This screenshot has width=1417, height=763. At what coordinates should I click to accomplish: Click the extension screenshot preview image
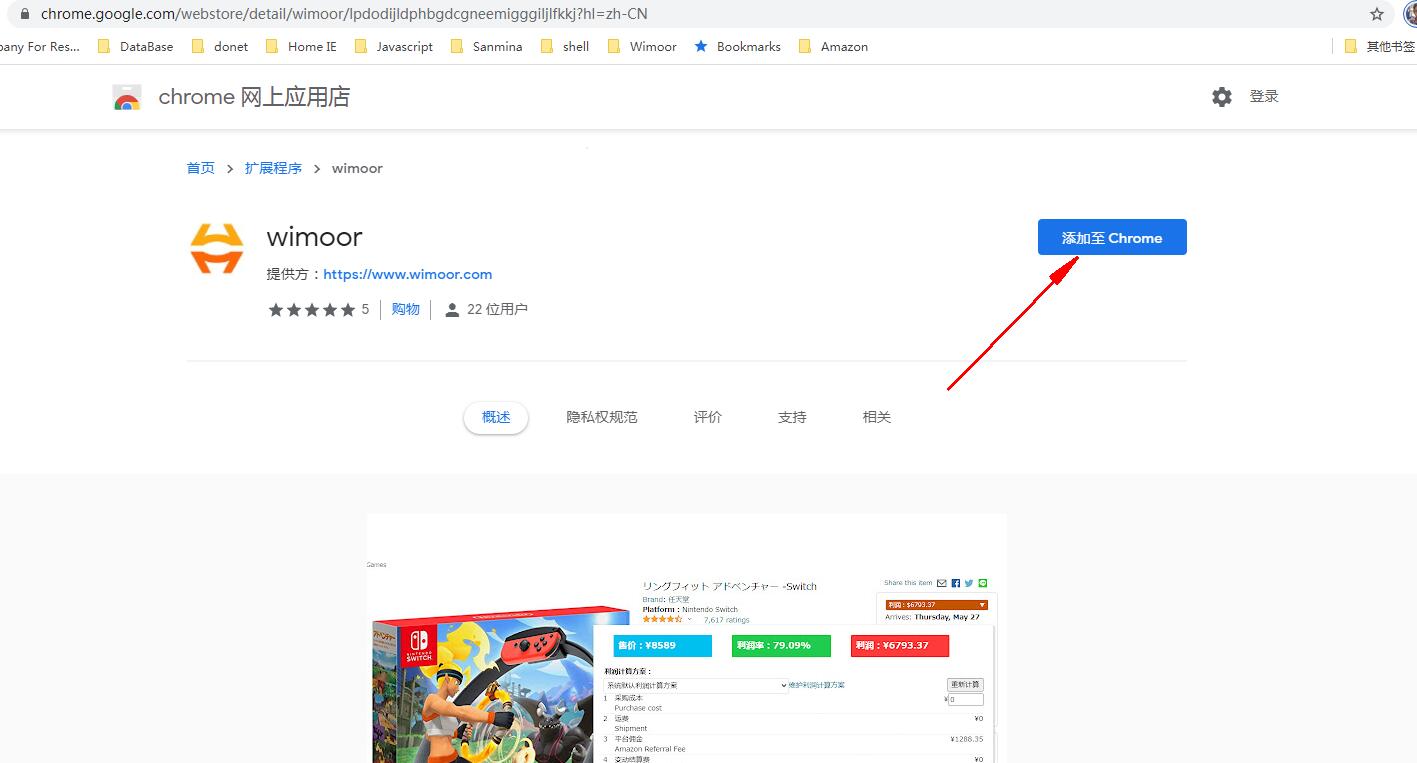(686, 638)
